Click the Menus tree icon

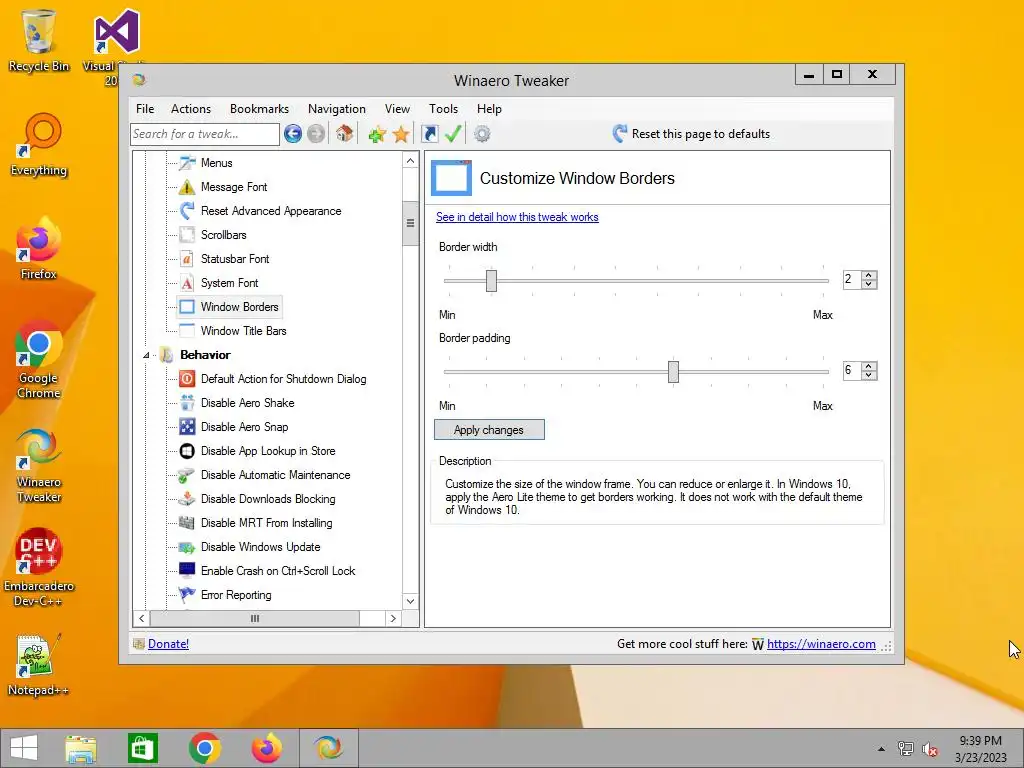pyautogui.click(x=187, y=163)
